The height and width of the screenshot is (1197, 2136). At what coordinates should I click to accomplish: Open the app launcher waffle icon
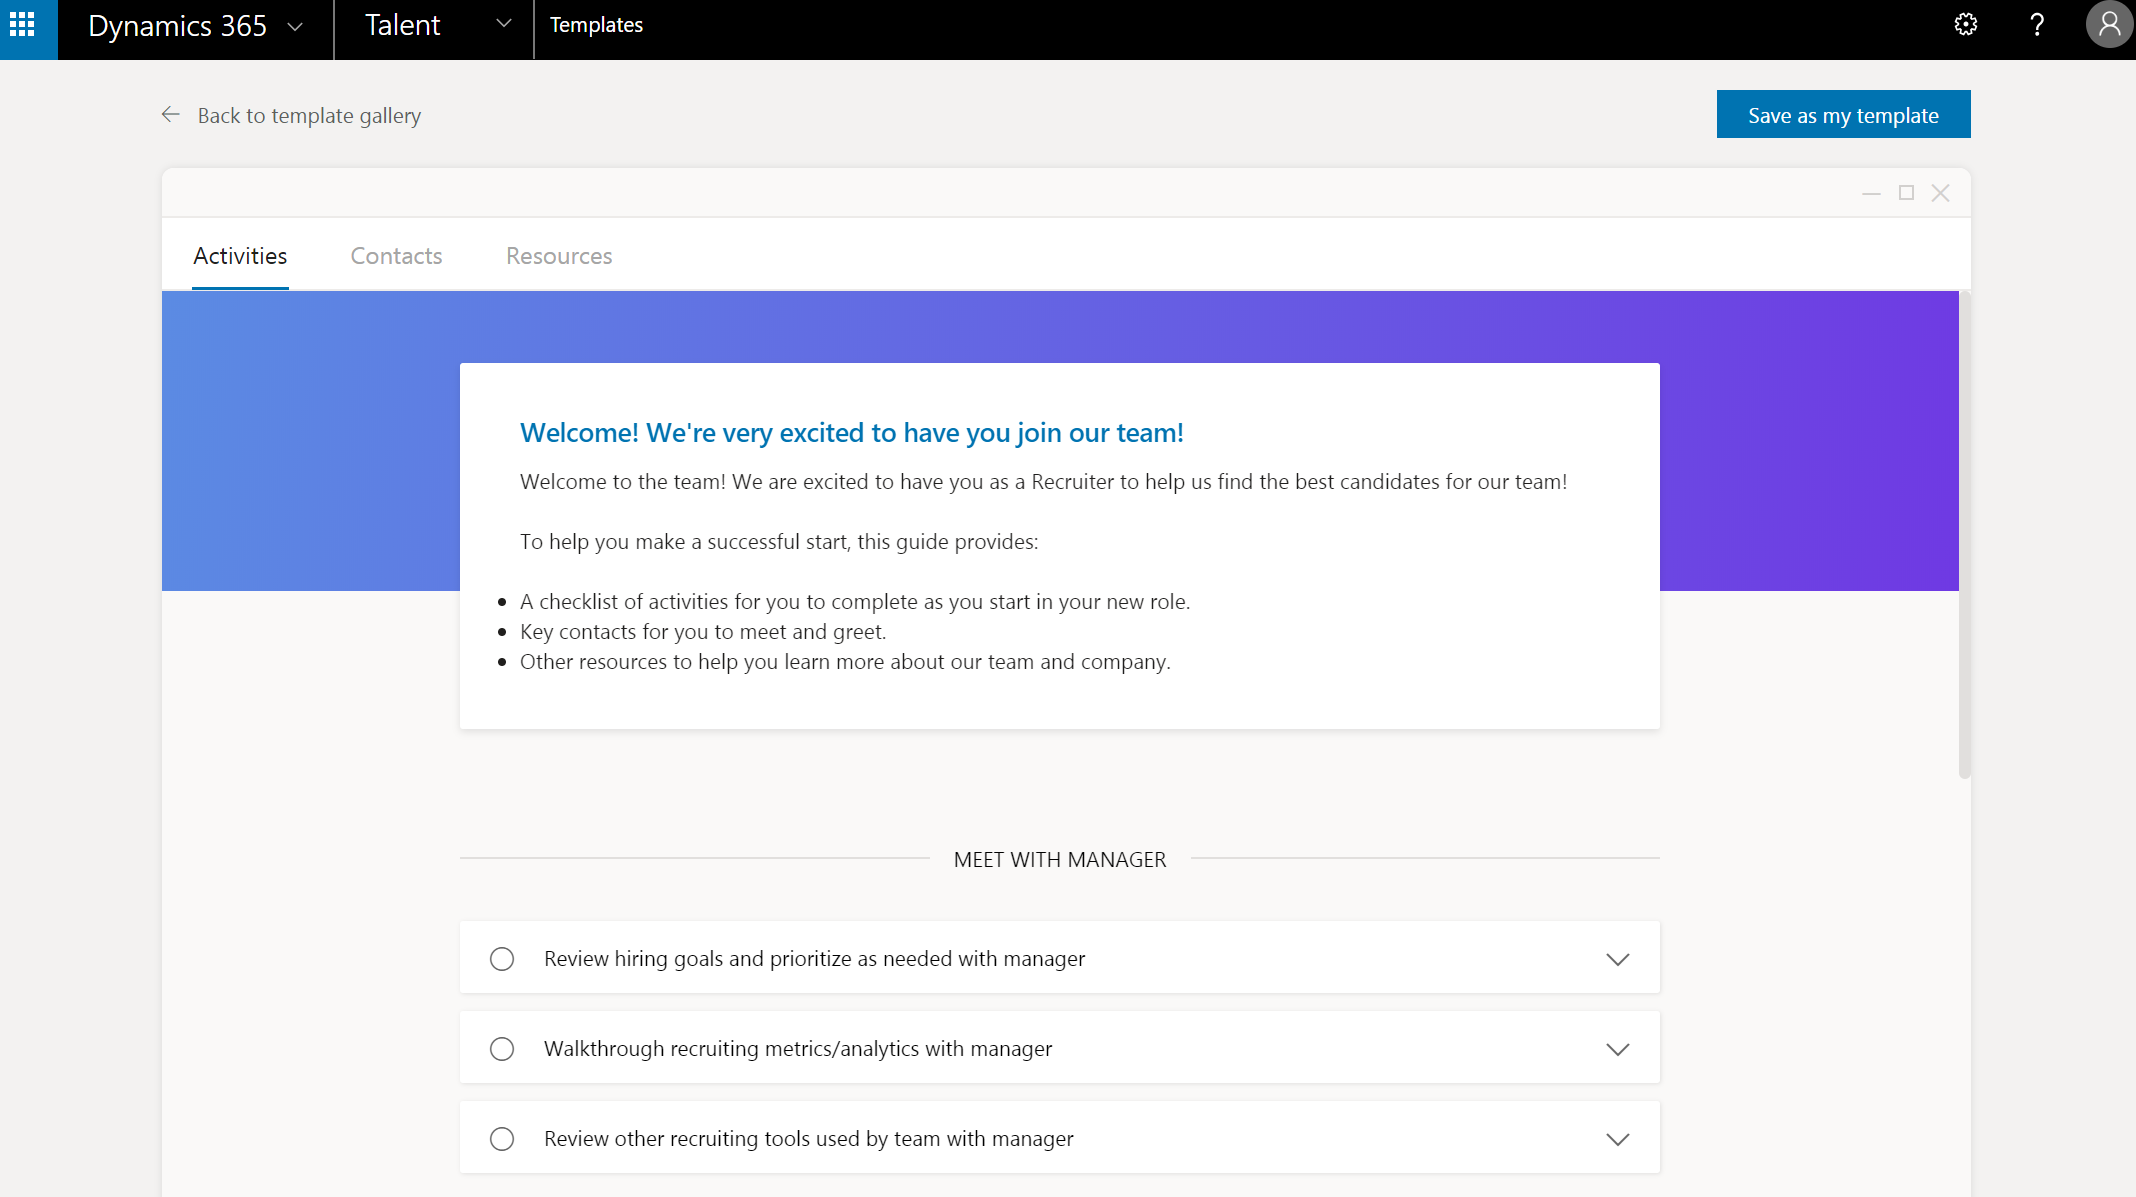click(x=22, y=25)
